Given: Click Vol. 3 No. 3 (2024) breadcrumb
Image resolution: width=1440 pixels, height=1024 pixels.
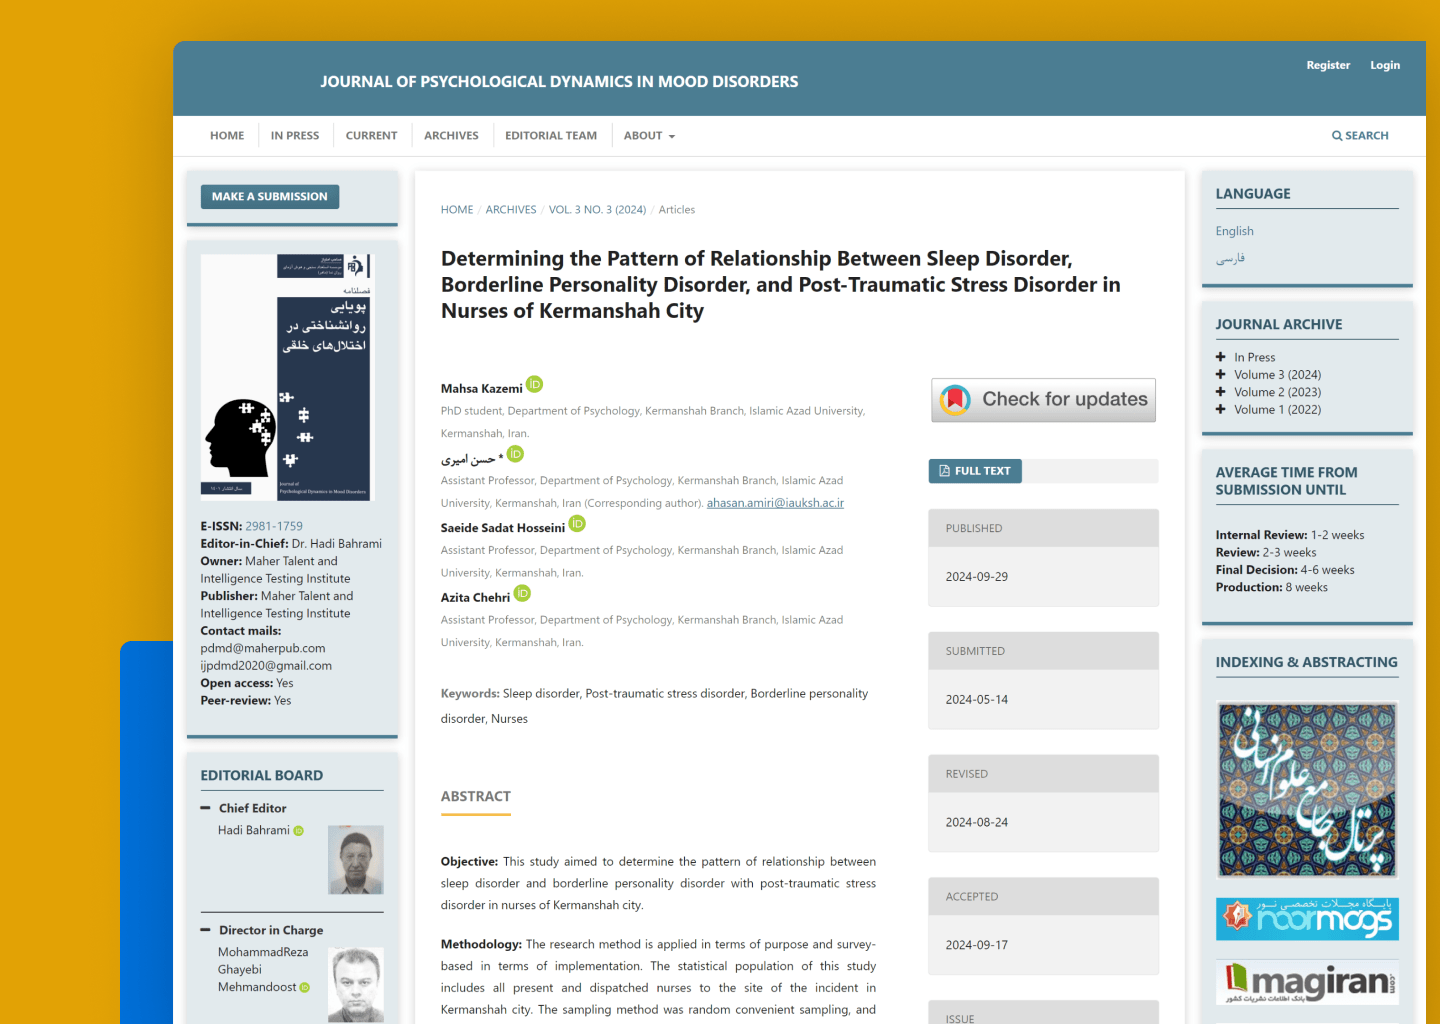Looking at the screenshot, I should click(x=598, y=210).
